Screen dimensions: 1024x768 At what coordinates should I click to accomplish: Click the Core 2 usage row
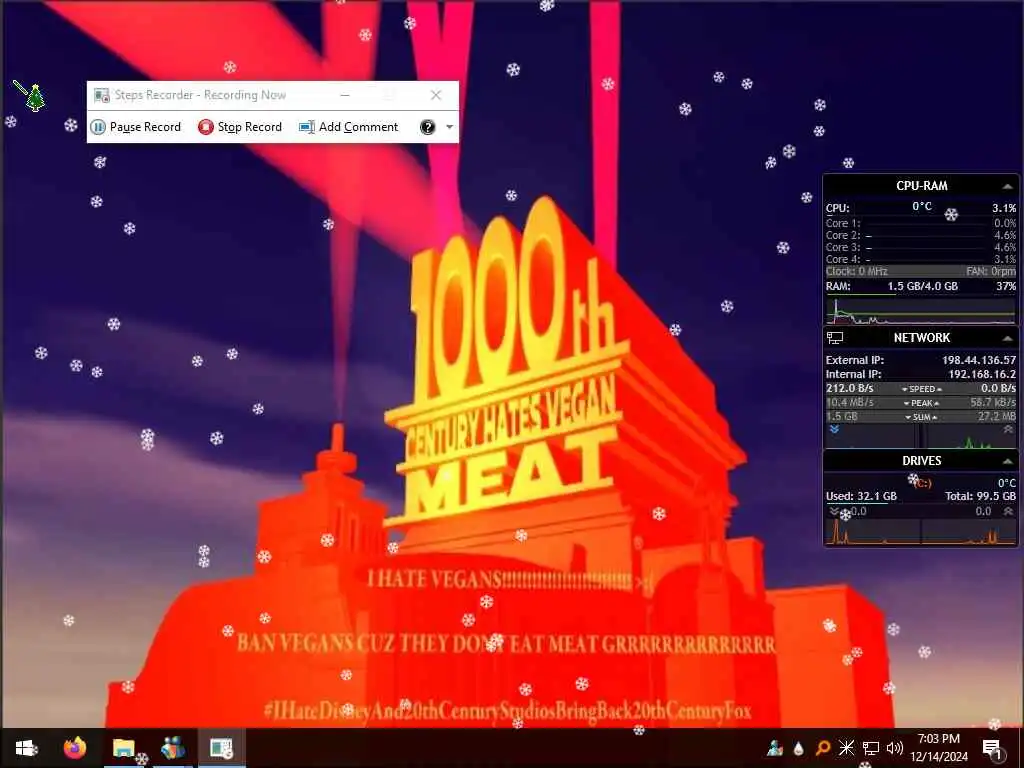(x=921, y=235)
